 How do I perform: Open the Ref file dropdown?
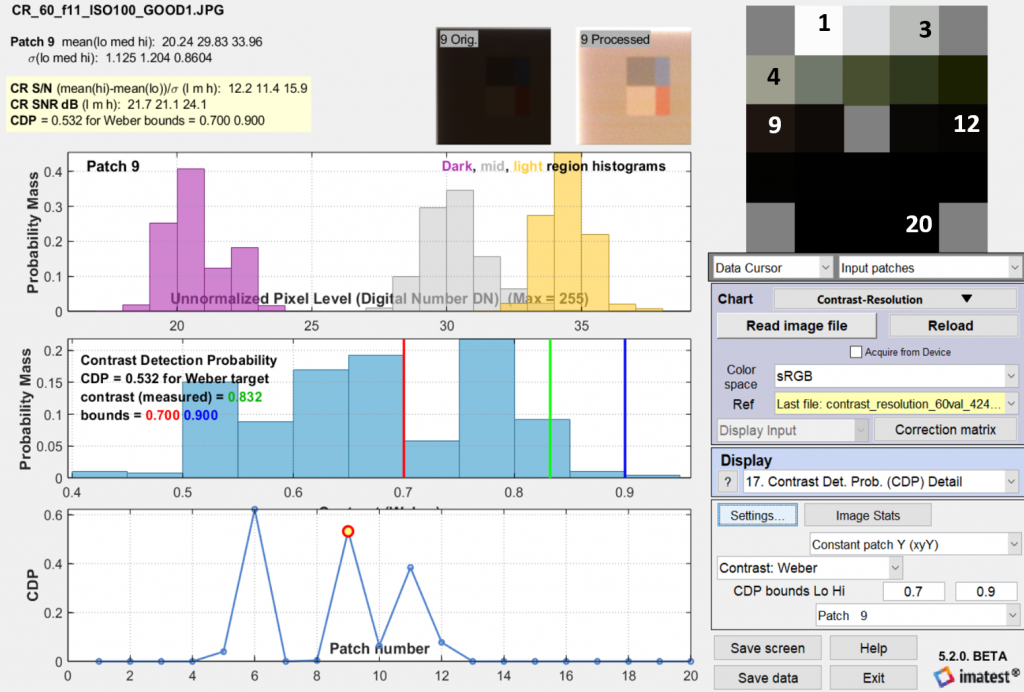click(895, 404)
